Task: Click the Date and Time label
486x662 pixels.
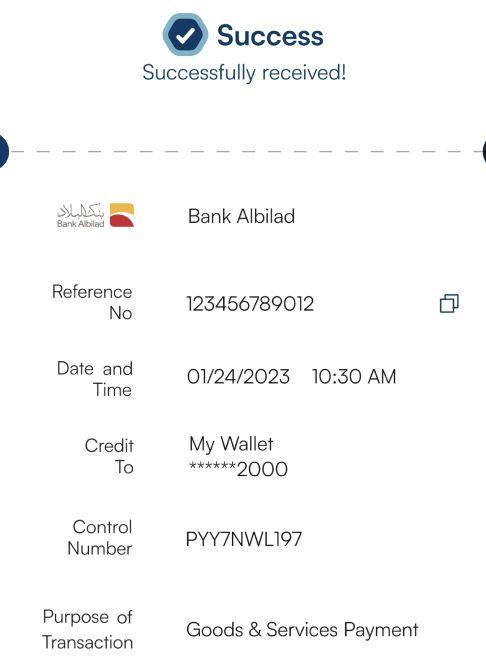Action: point(95,379)
